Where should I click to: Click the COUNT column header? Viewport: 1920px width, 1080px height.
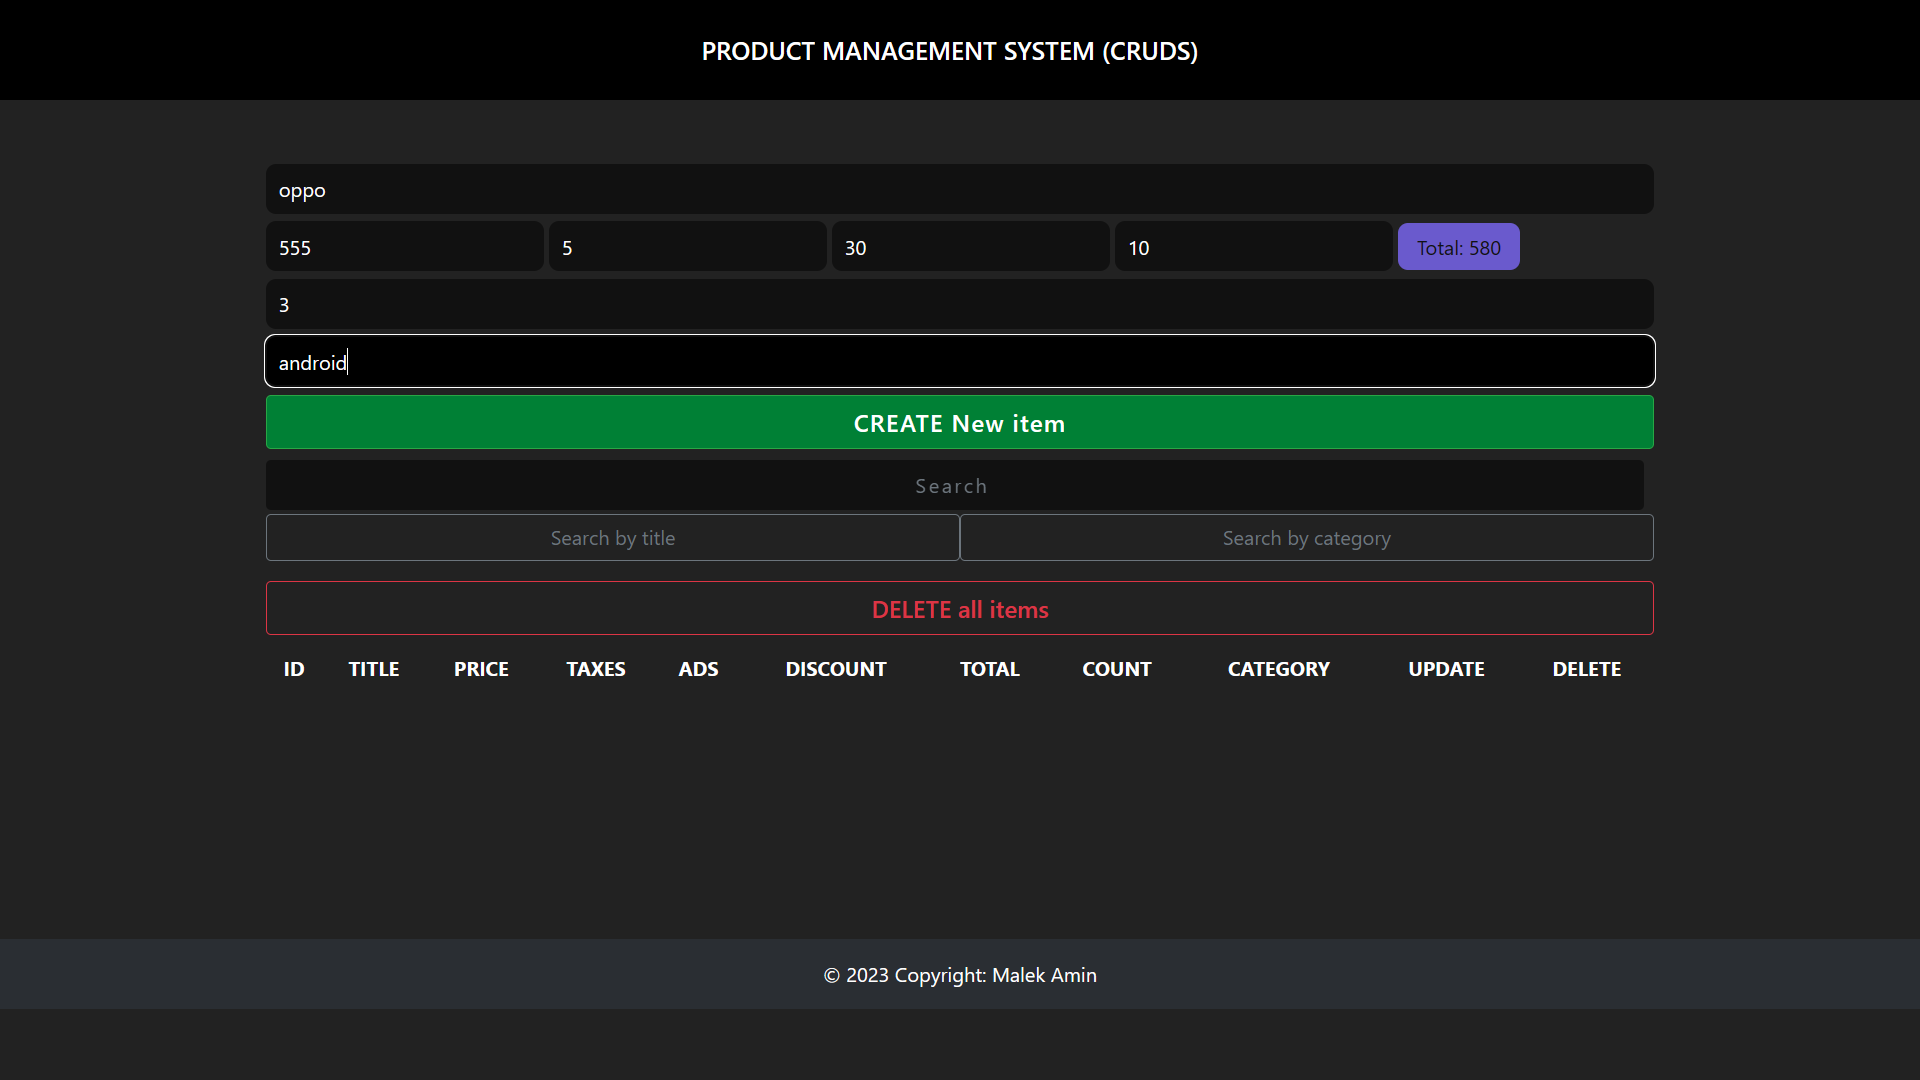coord(1117,669)
